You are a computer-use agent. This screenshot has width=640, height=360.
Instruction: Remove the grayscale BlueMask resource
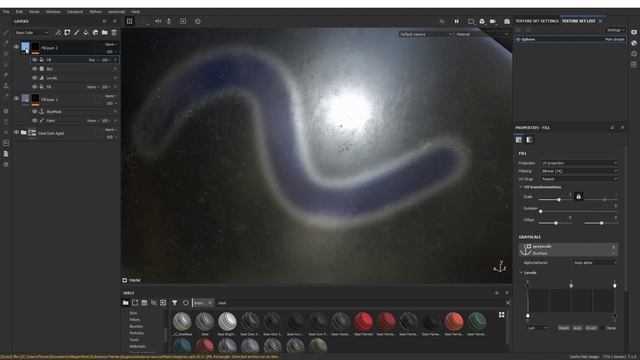(613, 247)
